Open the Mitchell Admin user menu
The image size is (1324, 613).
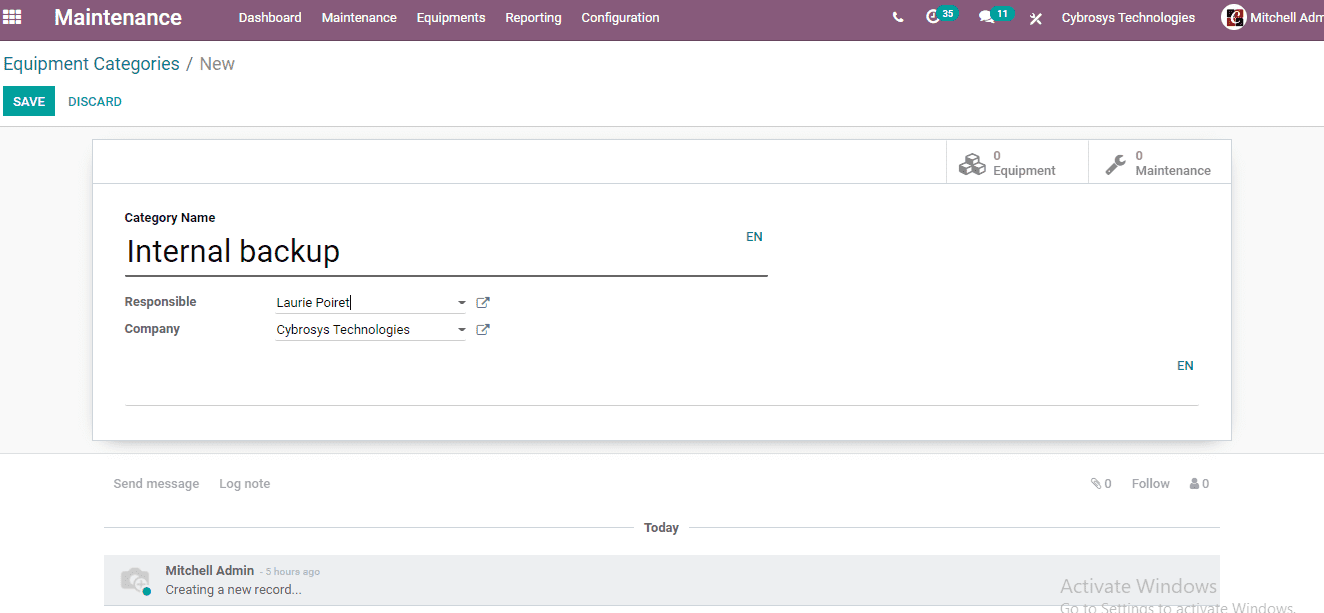tap(1273, 18)
